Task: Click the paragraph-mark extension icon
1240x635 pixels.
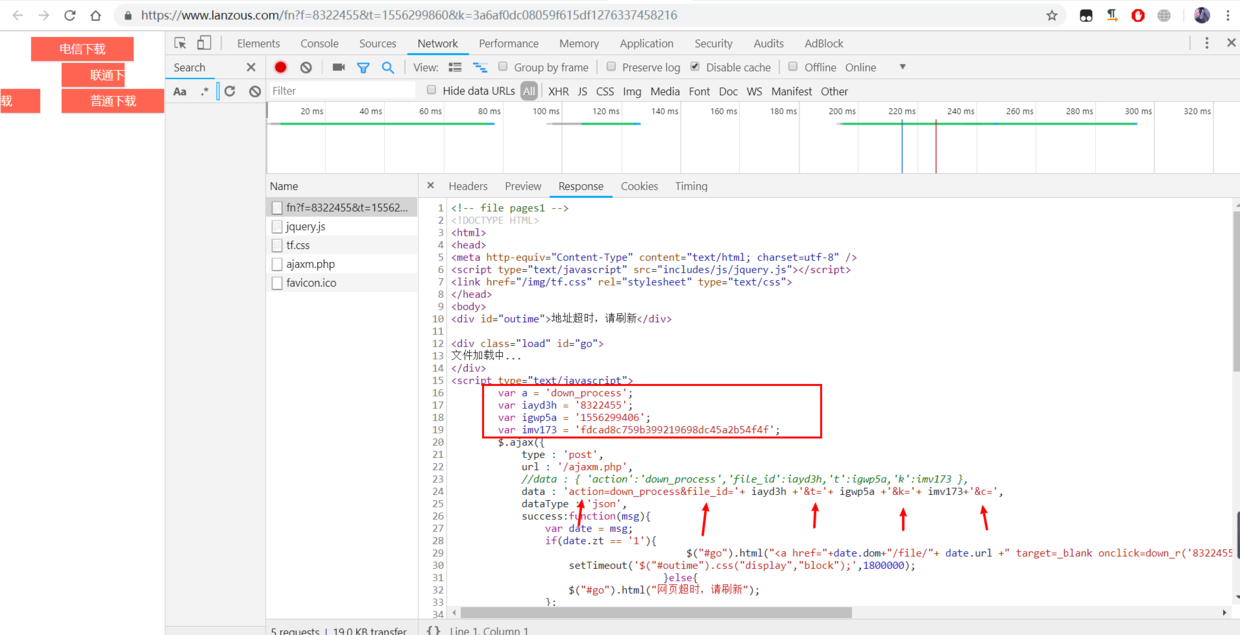Action: point(1112,15)
